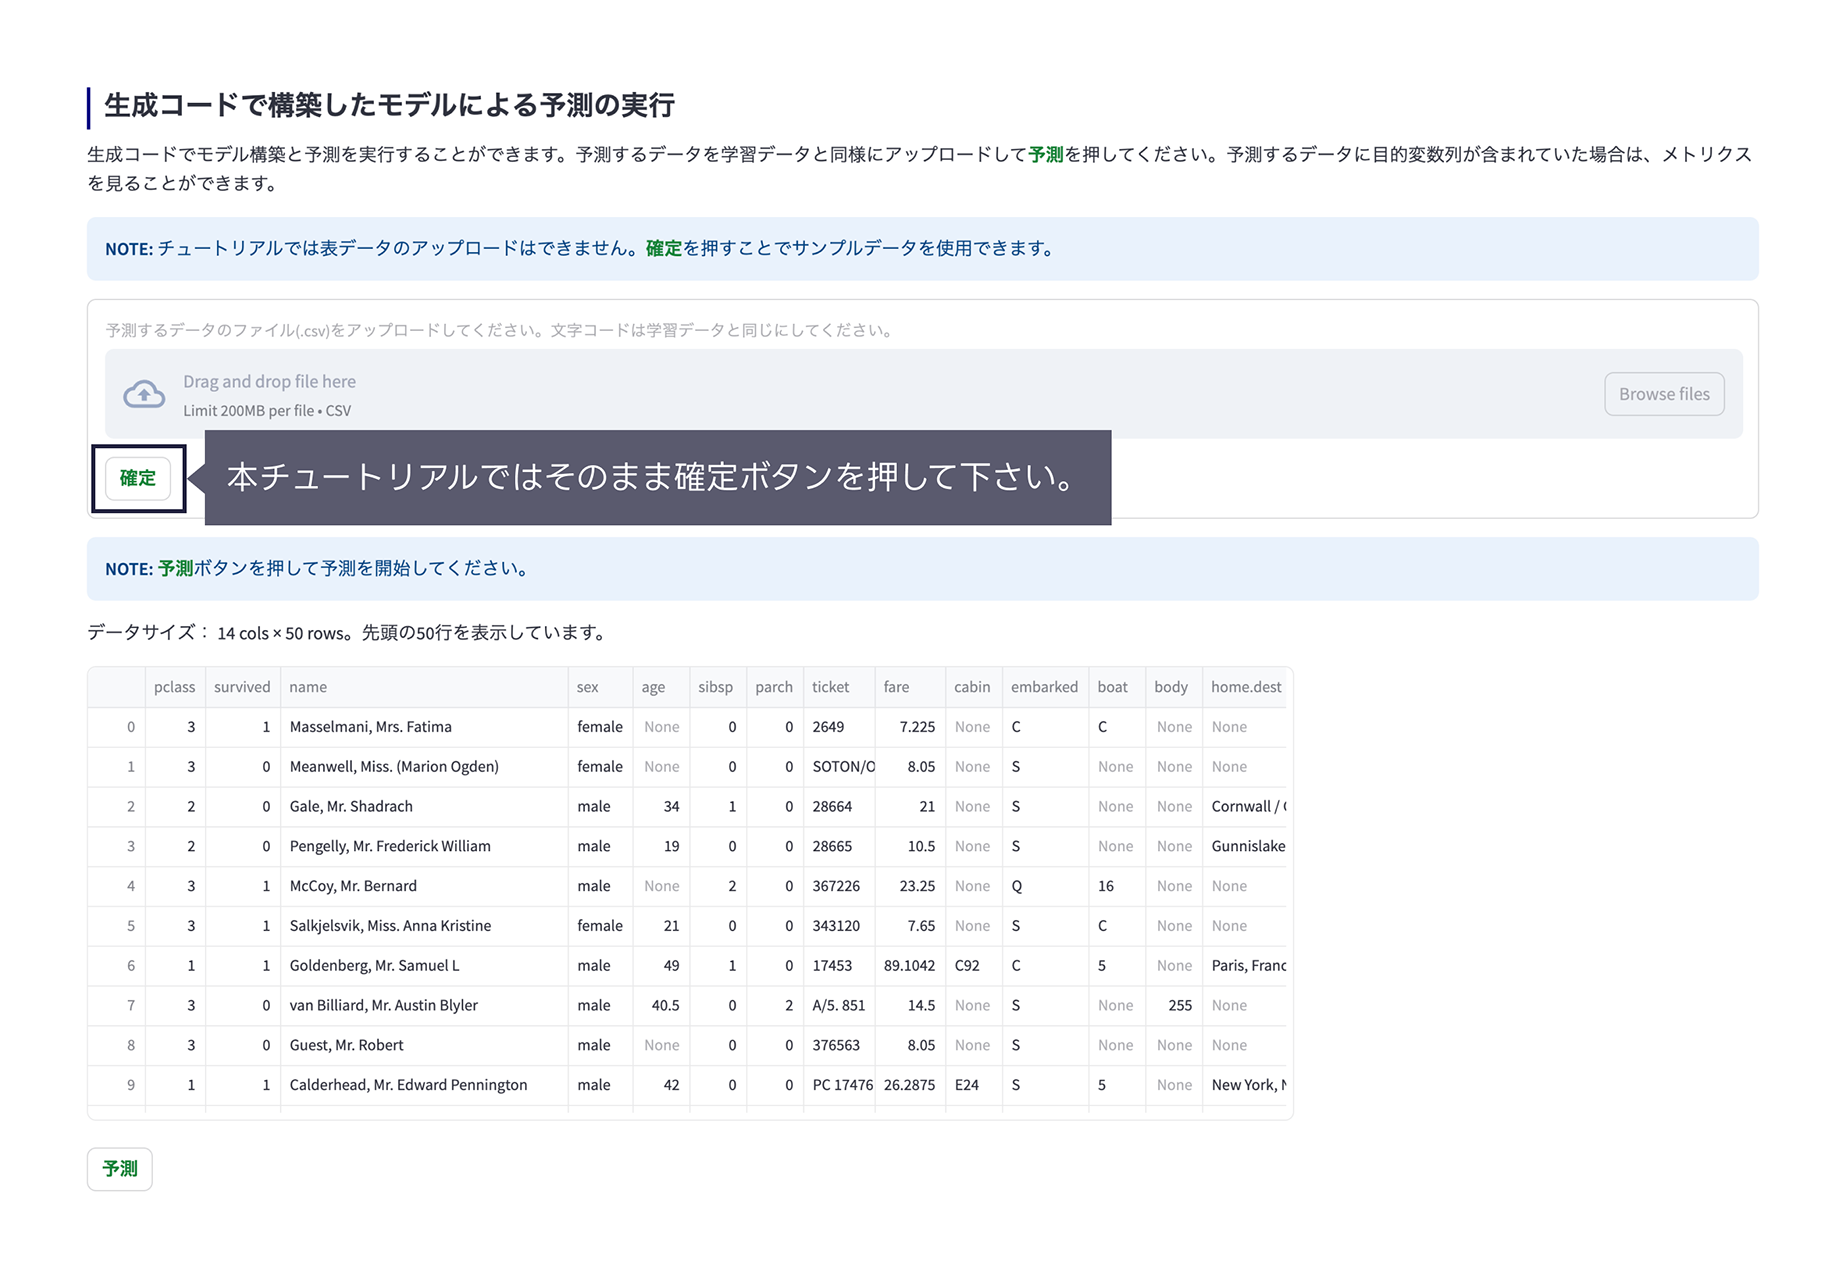Click the embarked cell Q
Screen dimensions: 1846x1280
click(1045, 887)
